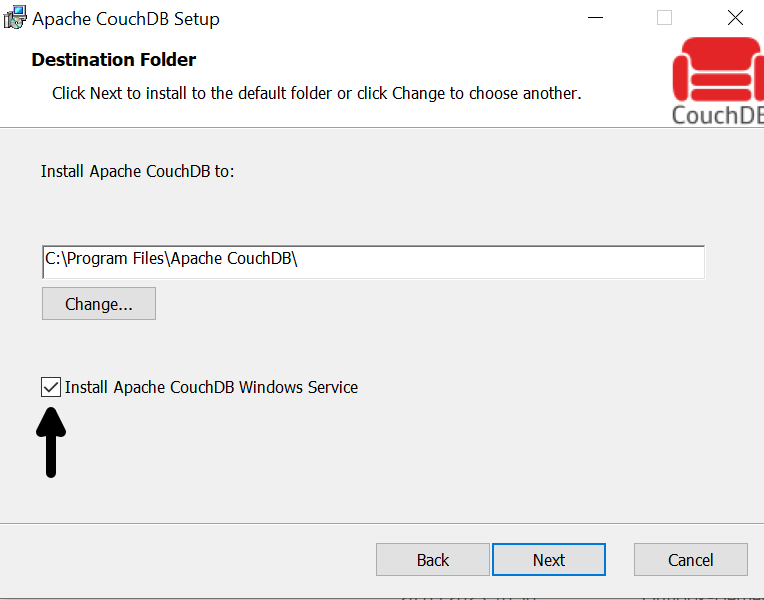Click the Install Apache CouchDB to: label
764x600 pixels.
[137, 171]
